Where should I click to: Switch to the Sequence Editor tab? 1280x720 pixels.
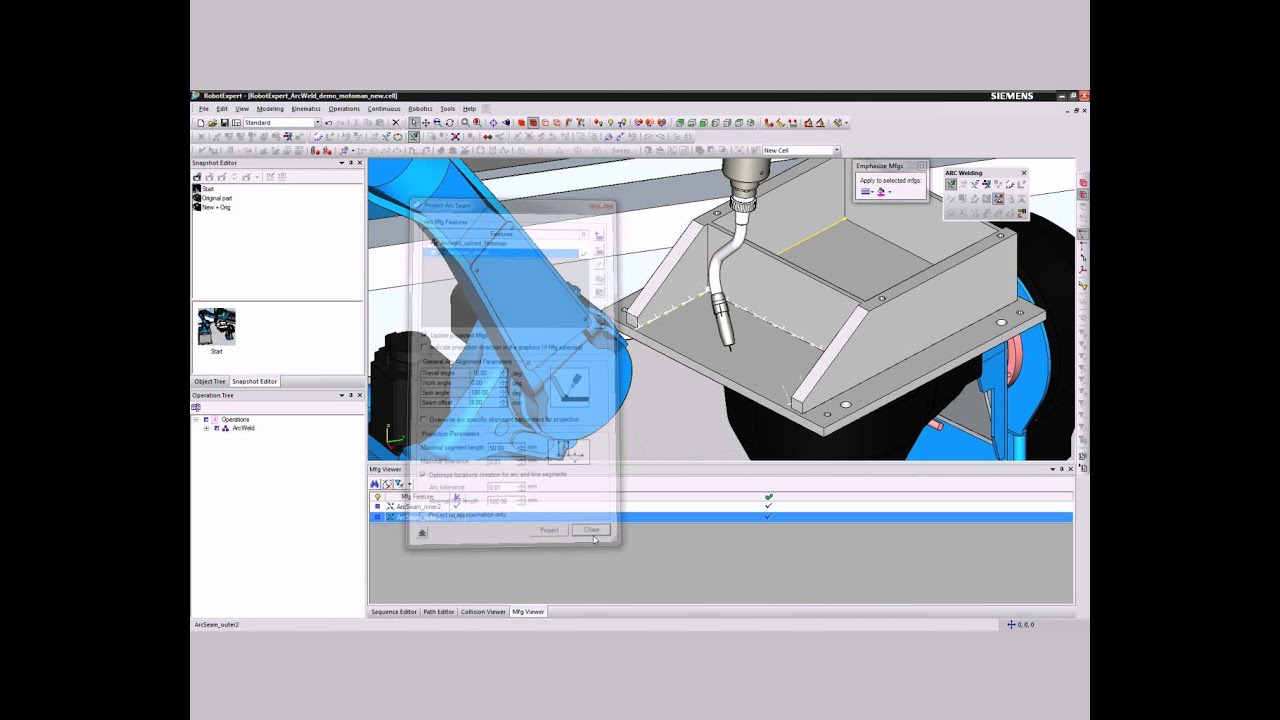[394, 612]
